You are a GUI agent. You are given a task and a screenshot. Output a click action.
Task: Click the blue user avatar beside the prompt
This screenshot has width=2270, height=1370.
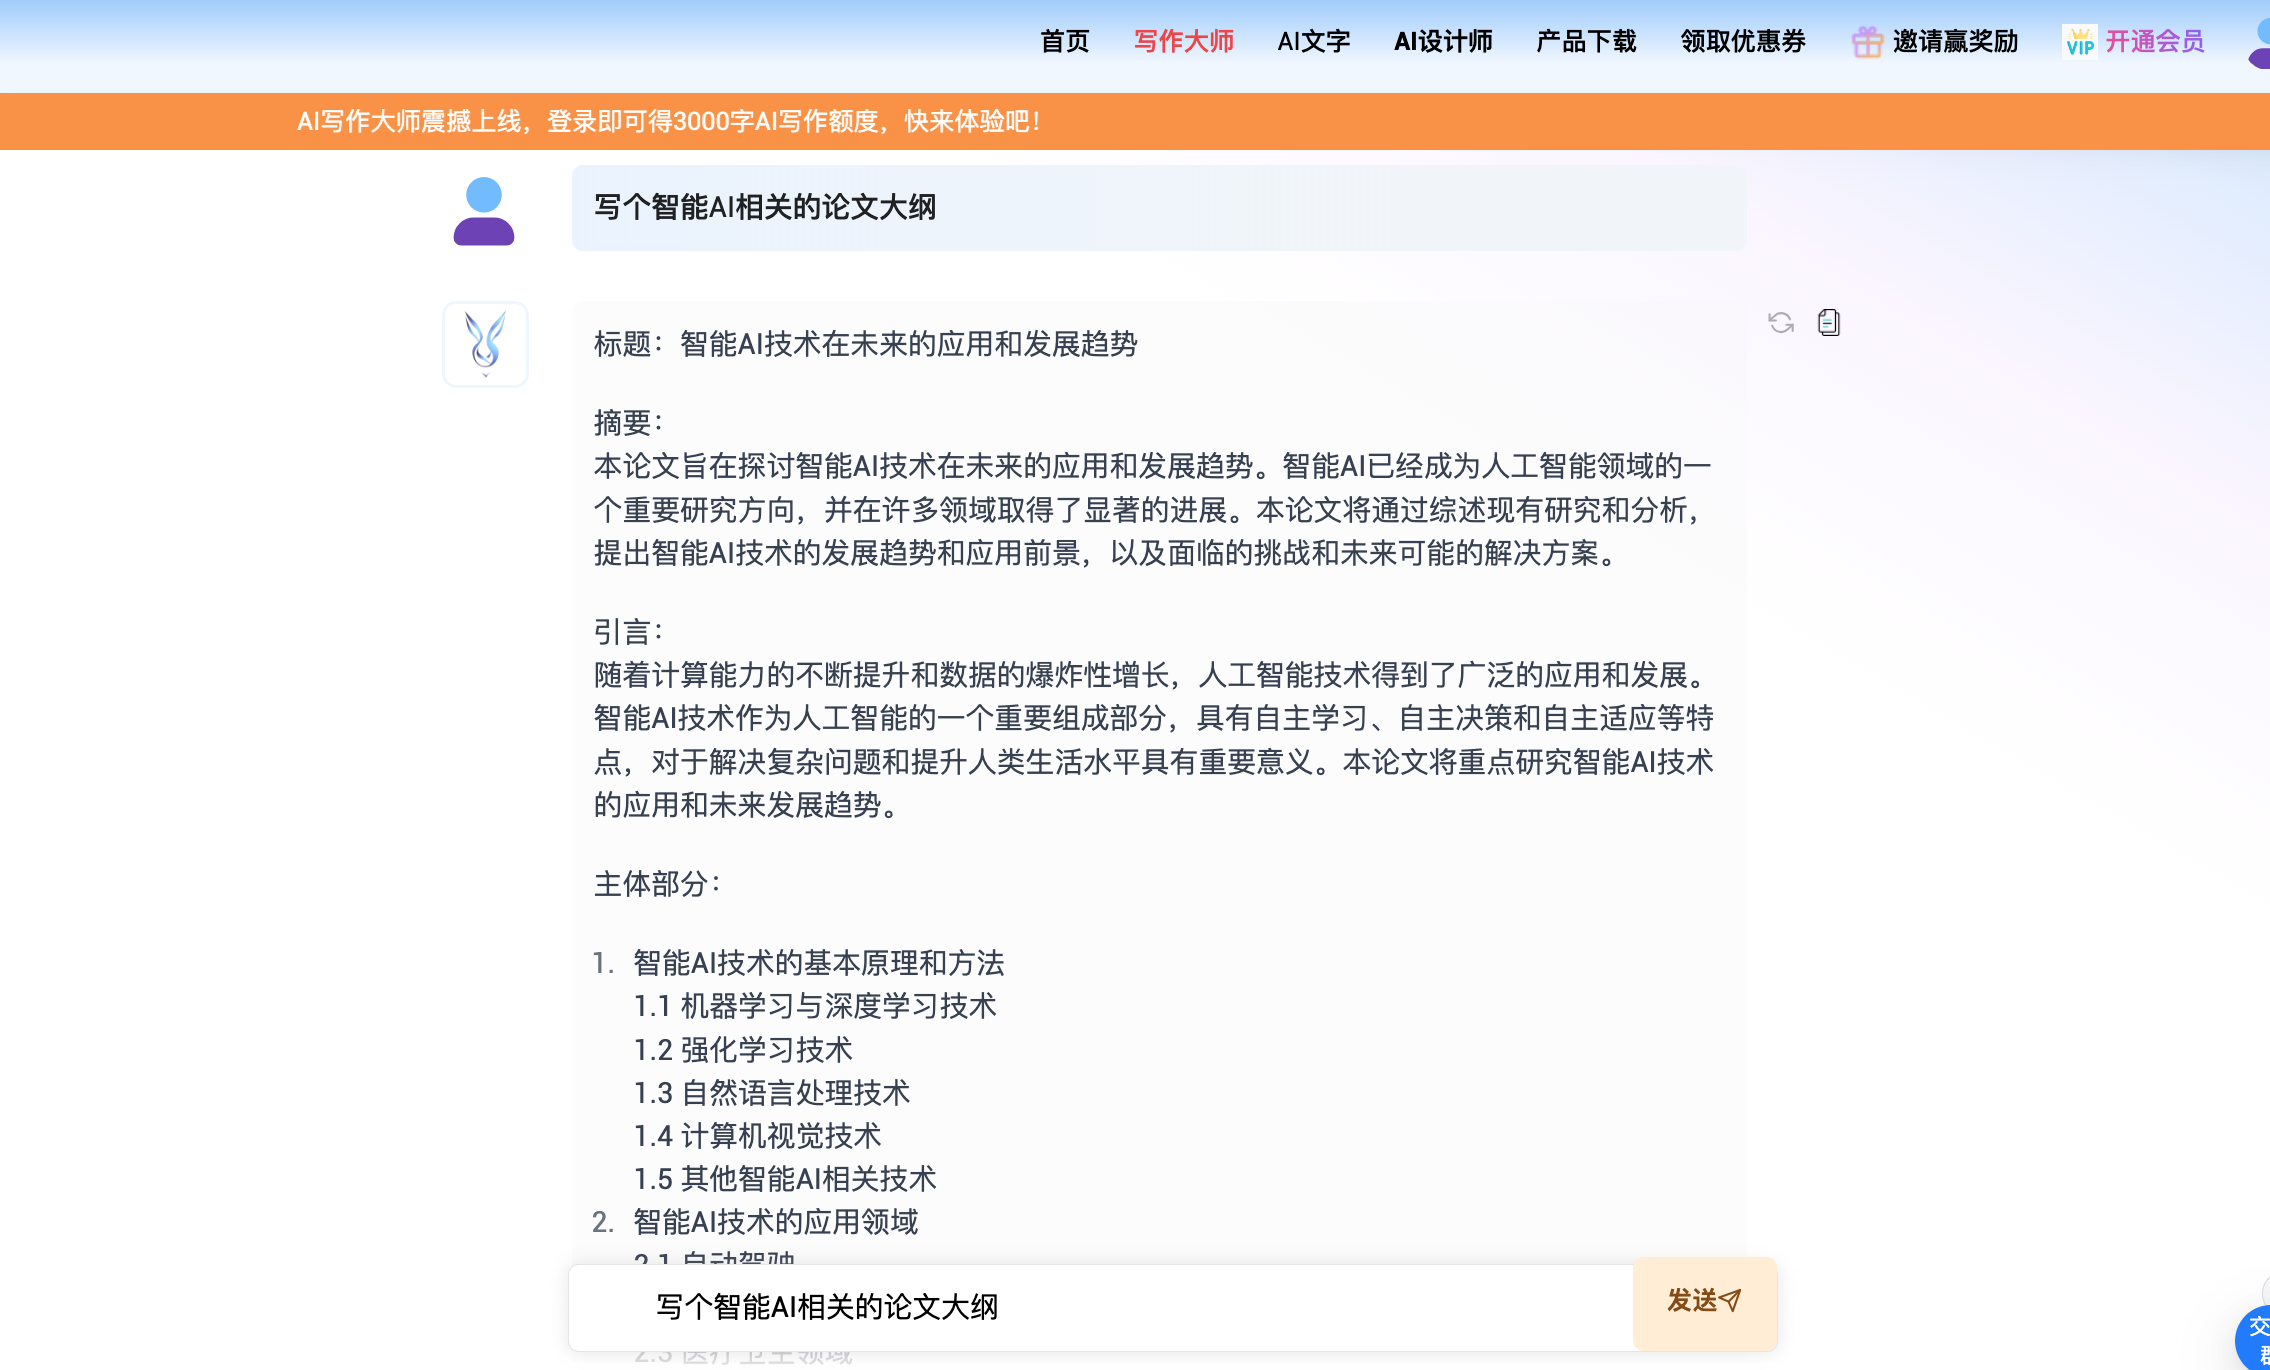[x=484, y=211]
